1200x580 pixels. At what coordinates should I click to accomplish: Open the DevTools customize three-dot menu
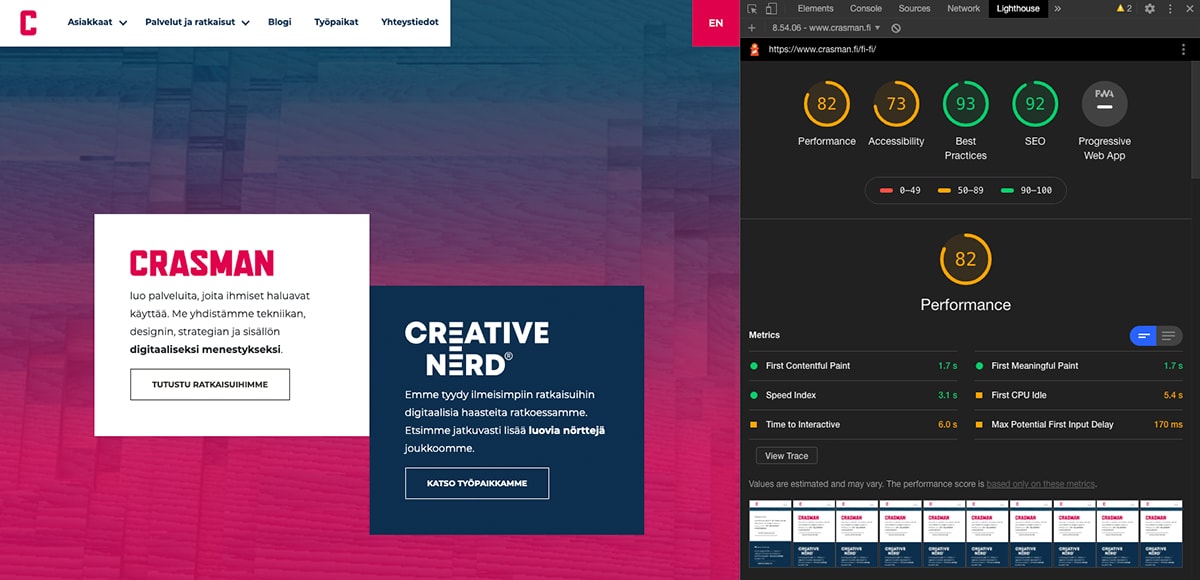1170,9
